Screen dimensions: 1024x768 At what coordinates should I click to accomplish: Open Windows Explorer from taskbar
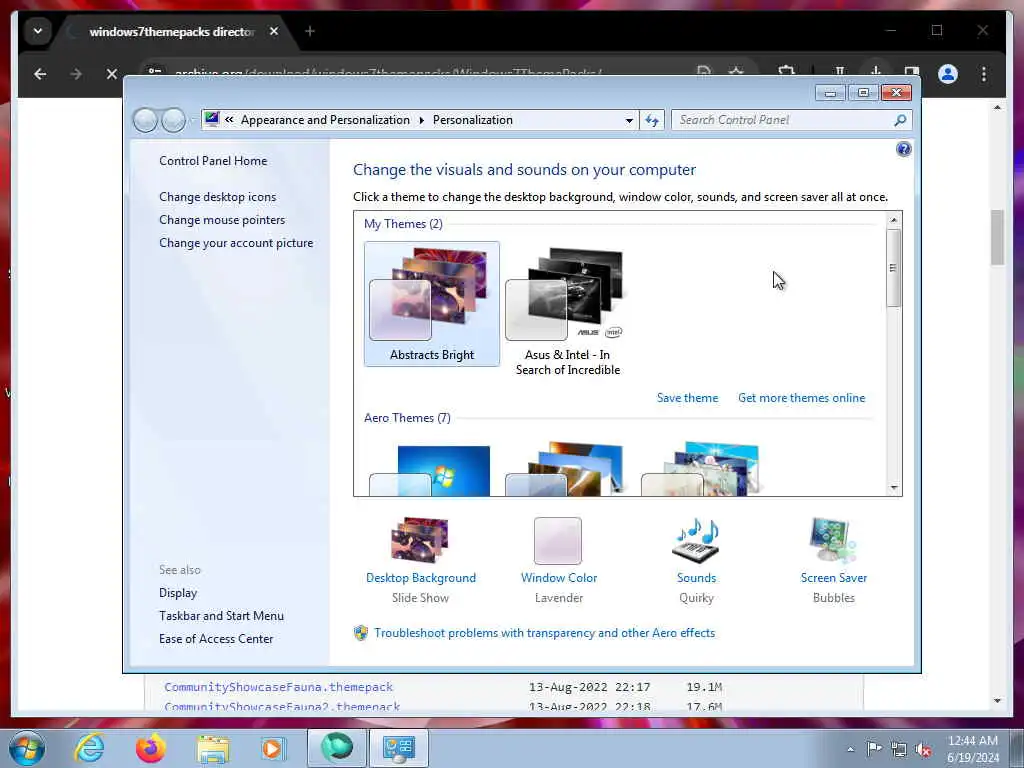[213, 748]
